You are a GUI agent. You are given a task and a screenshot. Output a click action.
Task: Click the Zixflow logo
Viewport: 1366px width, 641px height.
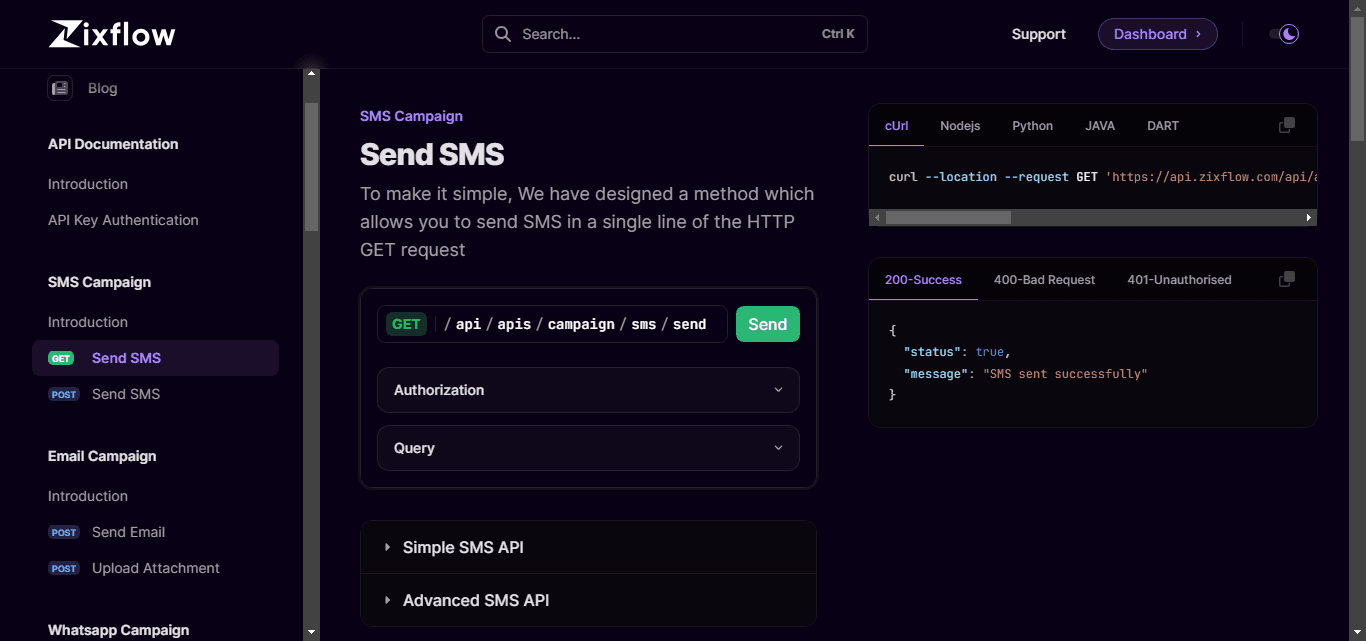(110, 33)
